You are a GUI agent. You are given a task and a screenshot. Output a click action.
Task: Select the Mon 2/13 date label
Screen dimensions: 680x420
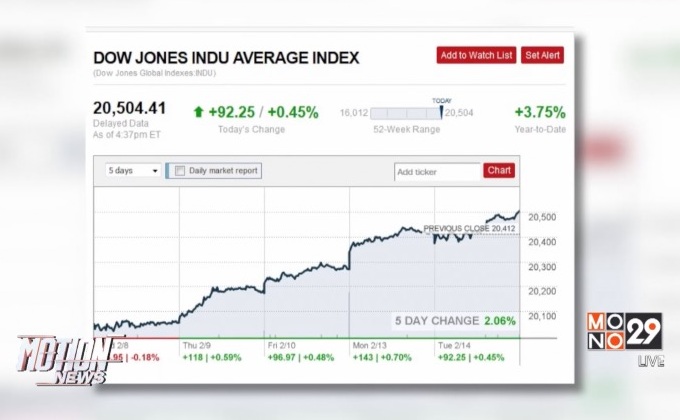point(369,344)
